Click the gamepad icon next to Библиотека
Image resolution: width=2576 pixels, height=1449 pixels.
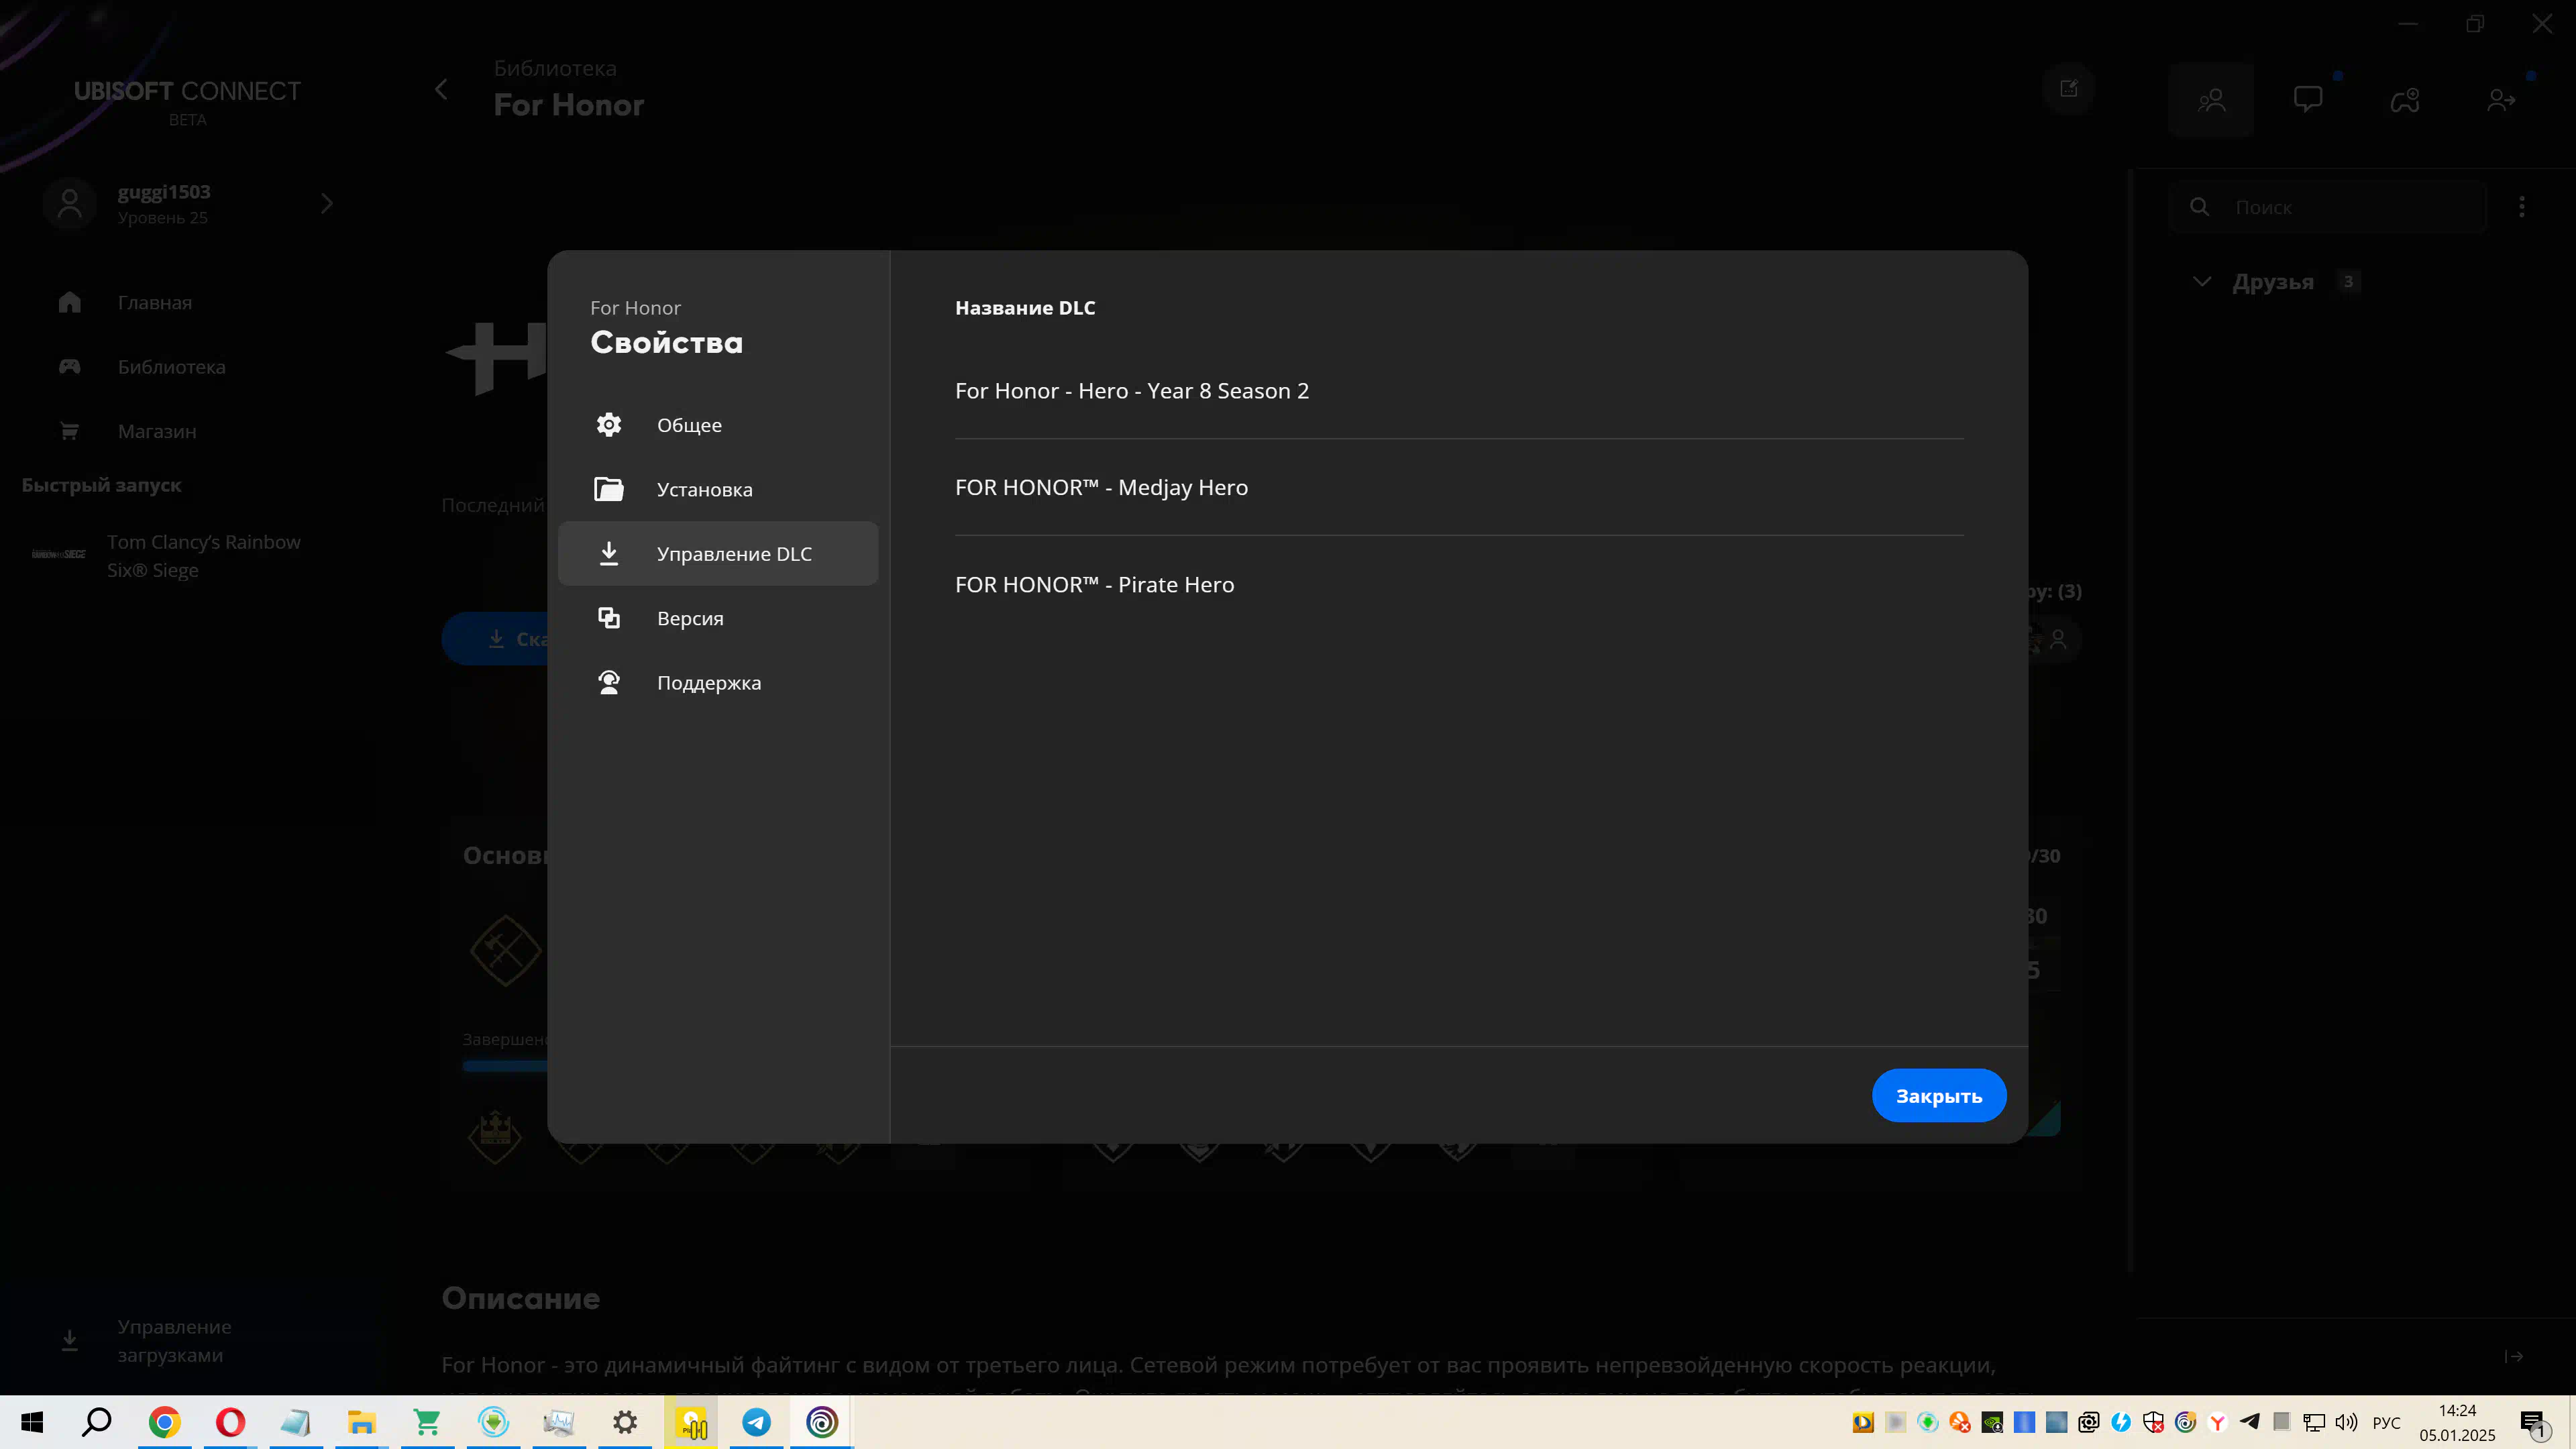[69, 367]
